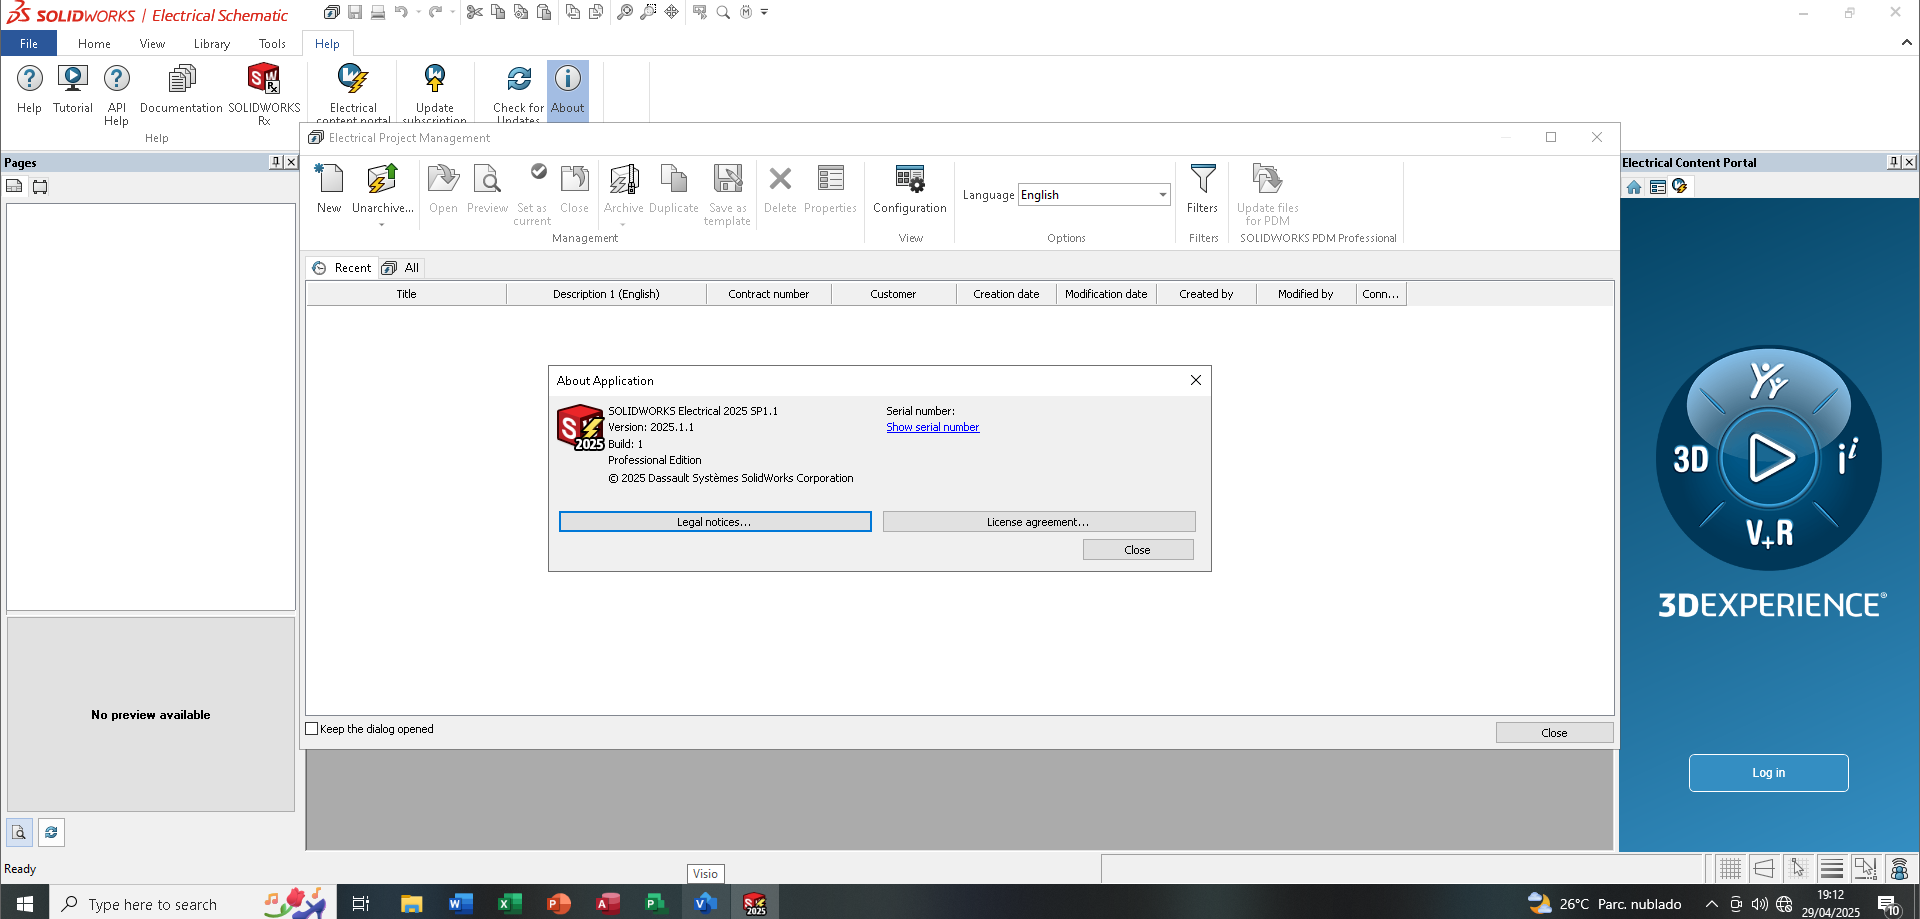This screenshot has width=1920, height=919.
Task: Select the Recent projects tab
Action: pos(342,268)
